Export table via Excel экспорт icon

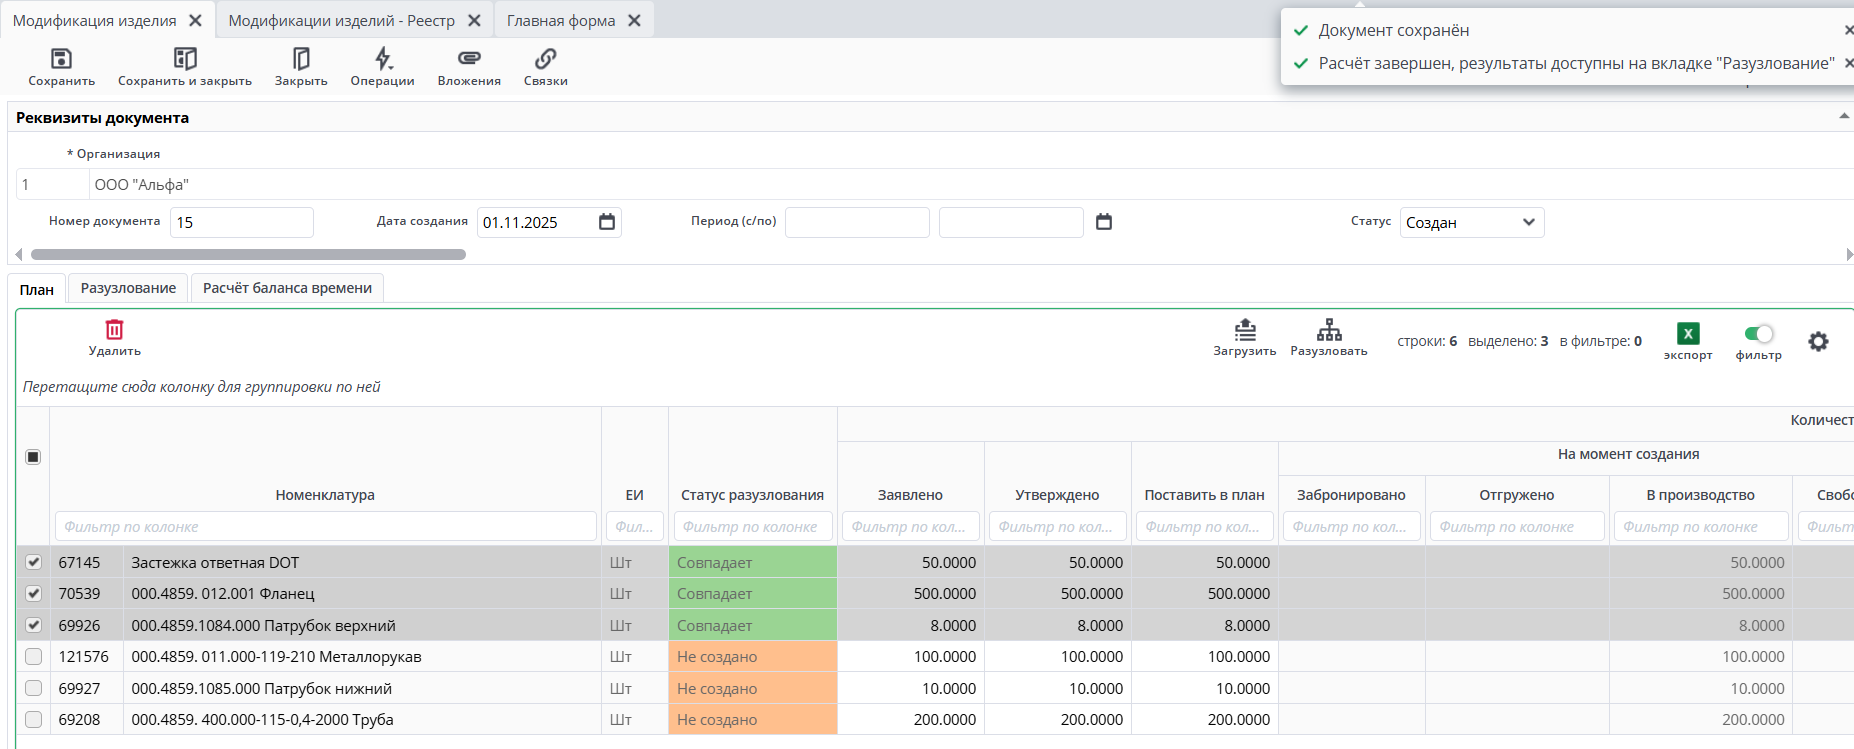point(1688,334)
